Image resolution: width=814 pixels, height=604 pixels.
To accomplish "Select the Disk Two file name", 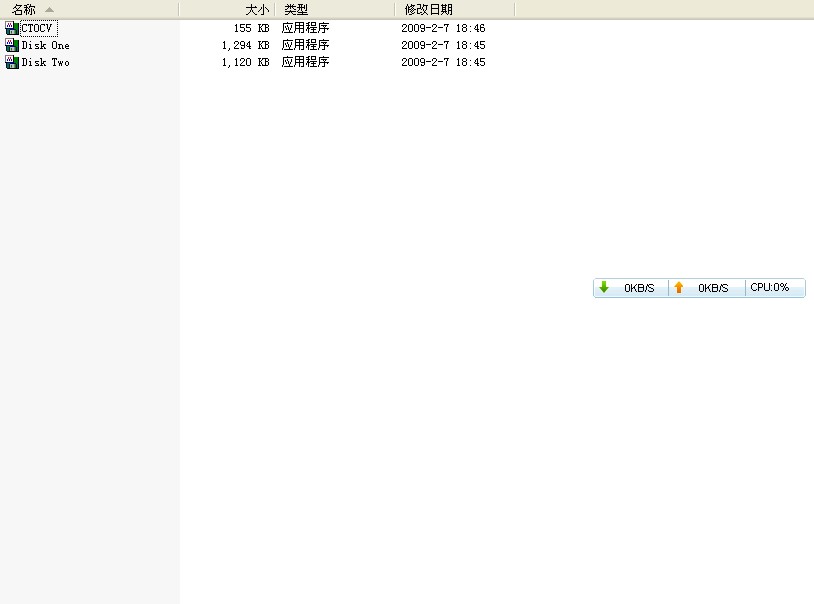I will 46,62.
